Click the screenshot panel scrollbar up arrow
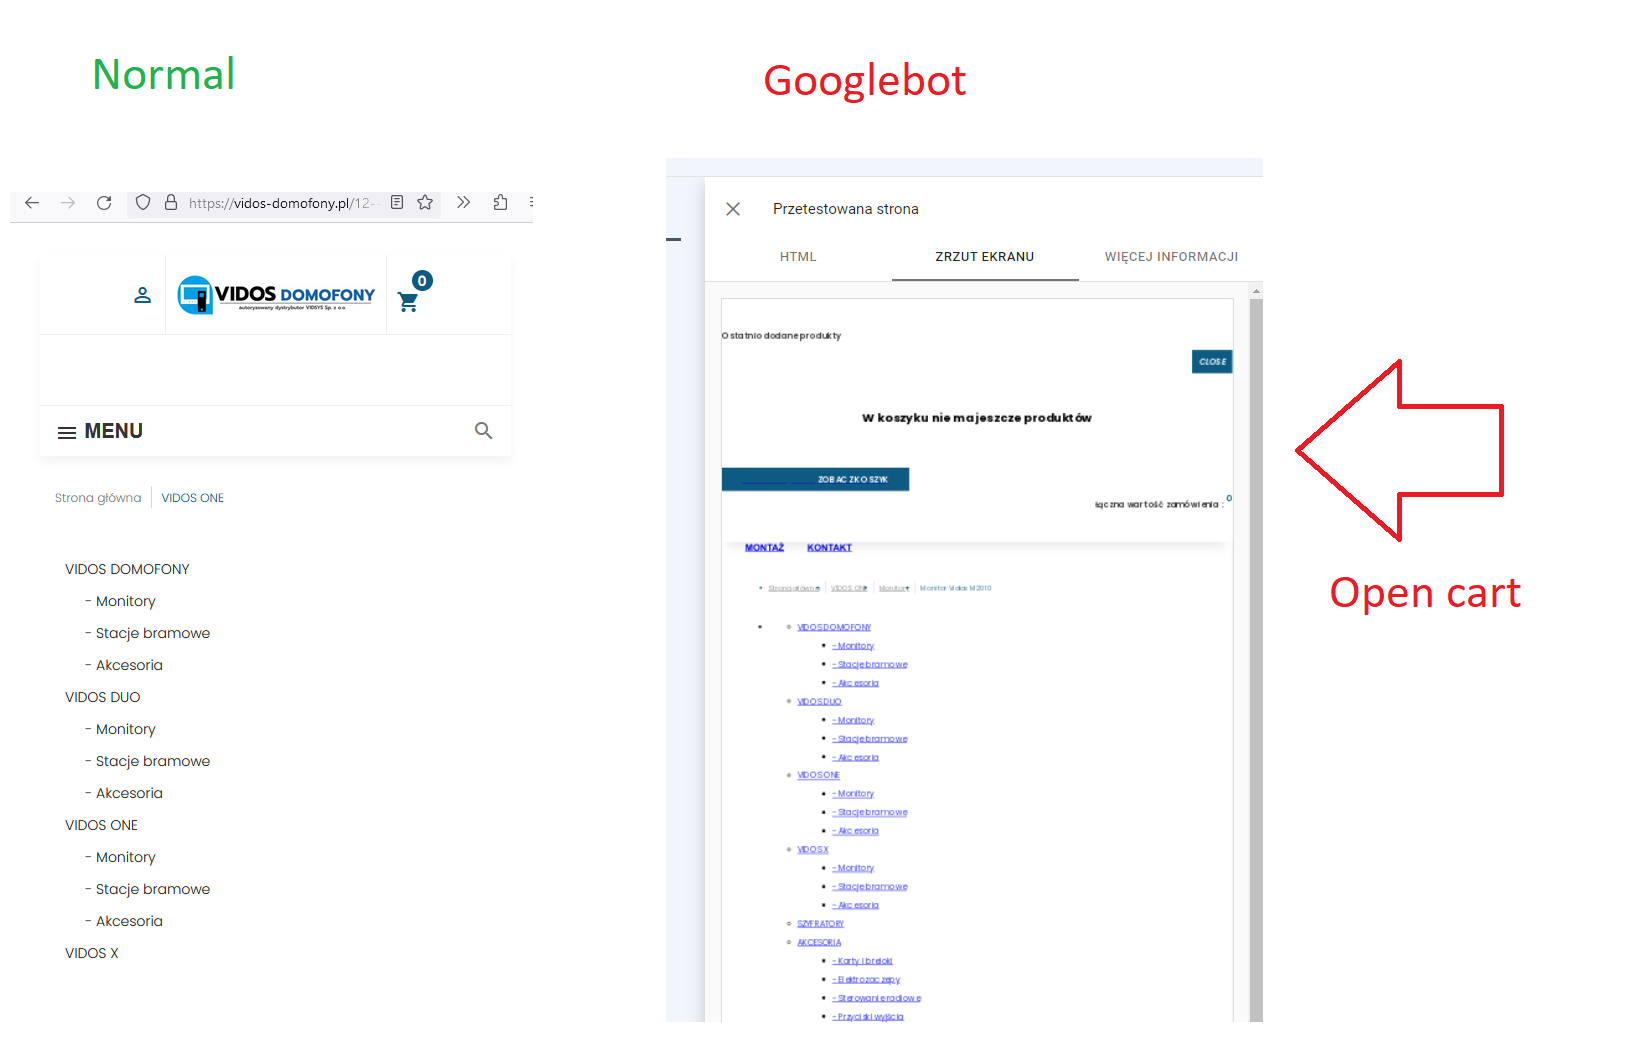Viewport: 1646px width, 1062px height. (x=1256, y=291)
